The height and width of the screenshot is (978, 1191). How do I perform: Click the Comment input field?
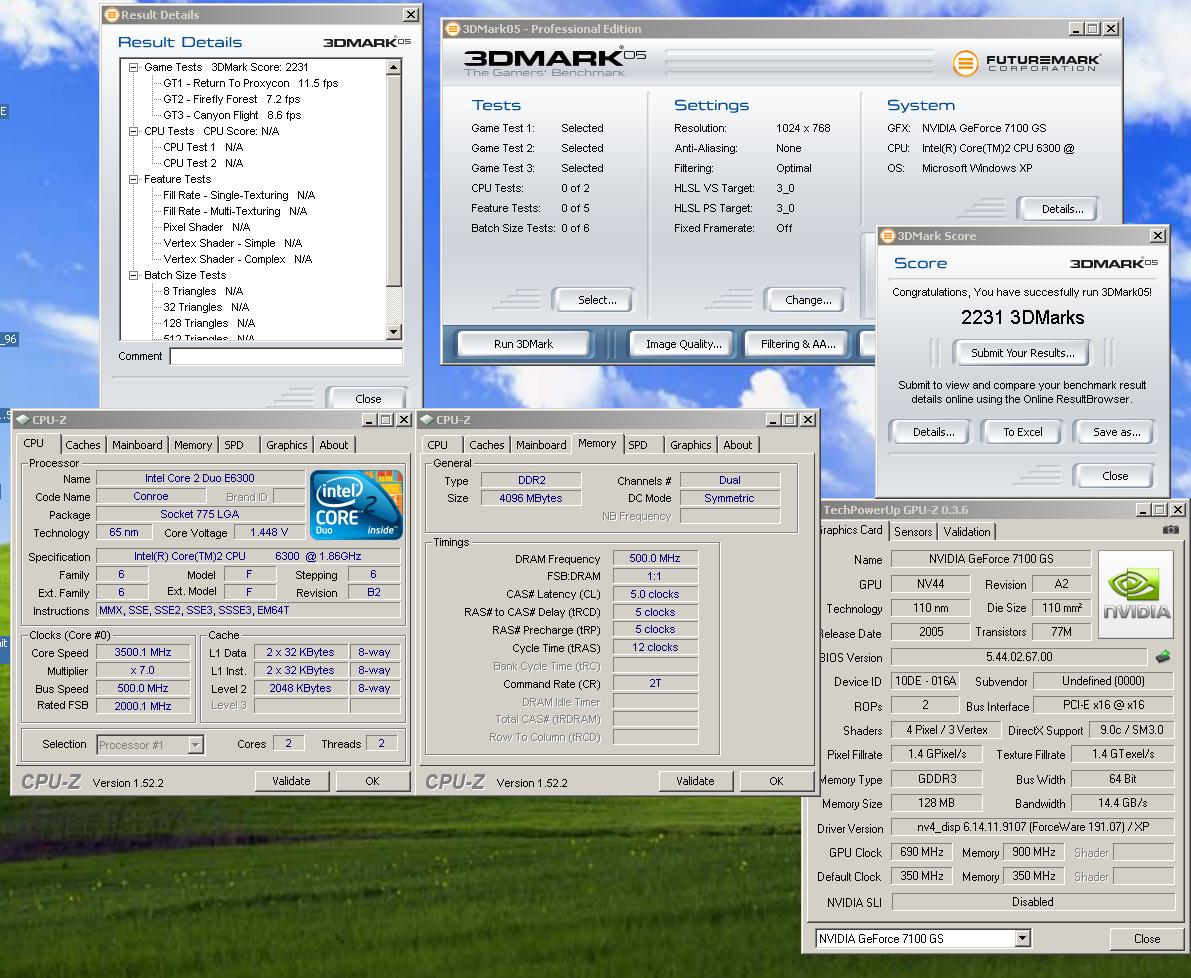(286, 356)
